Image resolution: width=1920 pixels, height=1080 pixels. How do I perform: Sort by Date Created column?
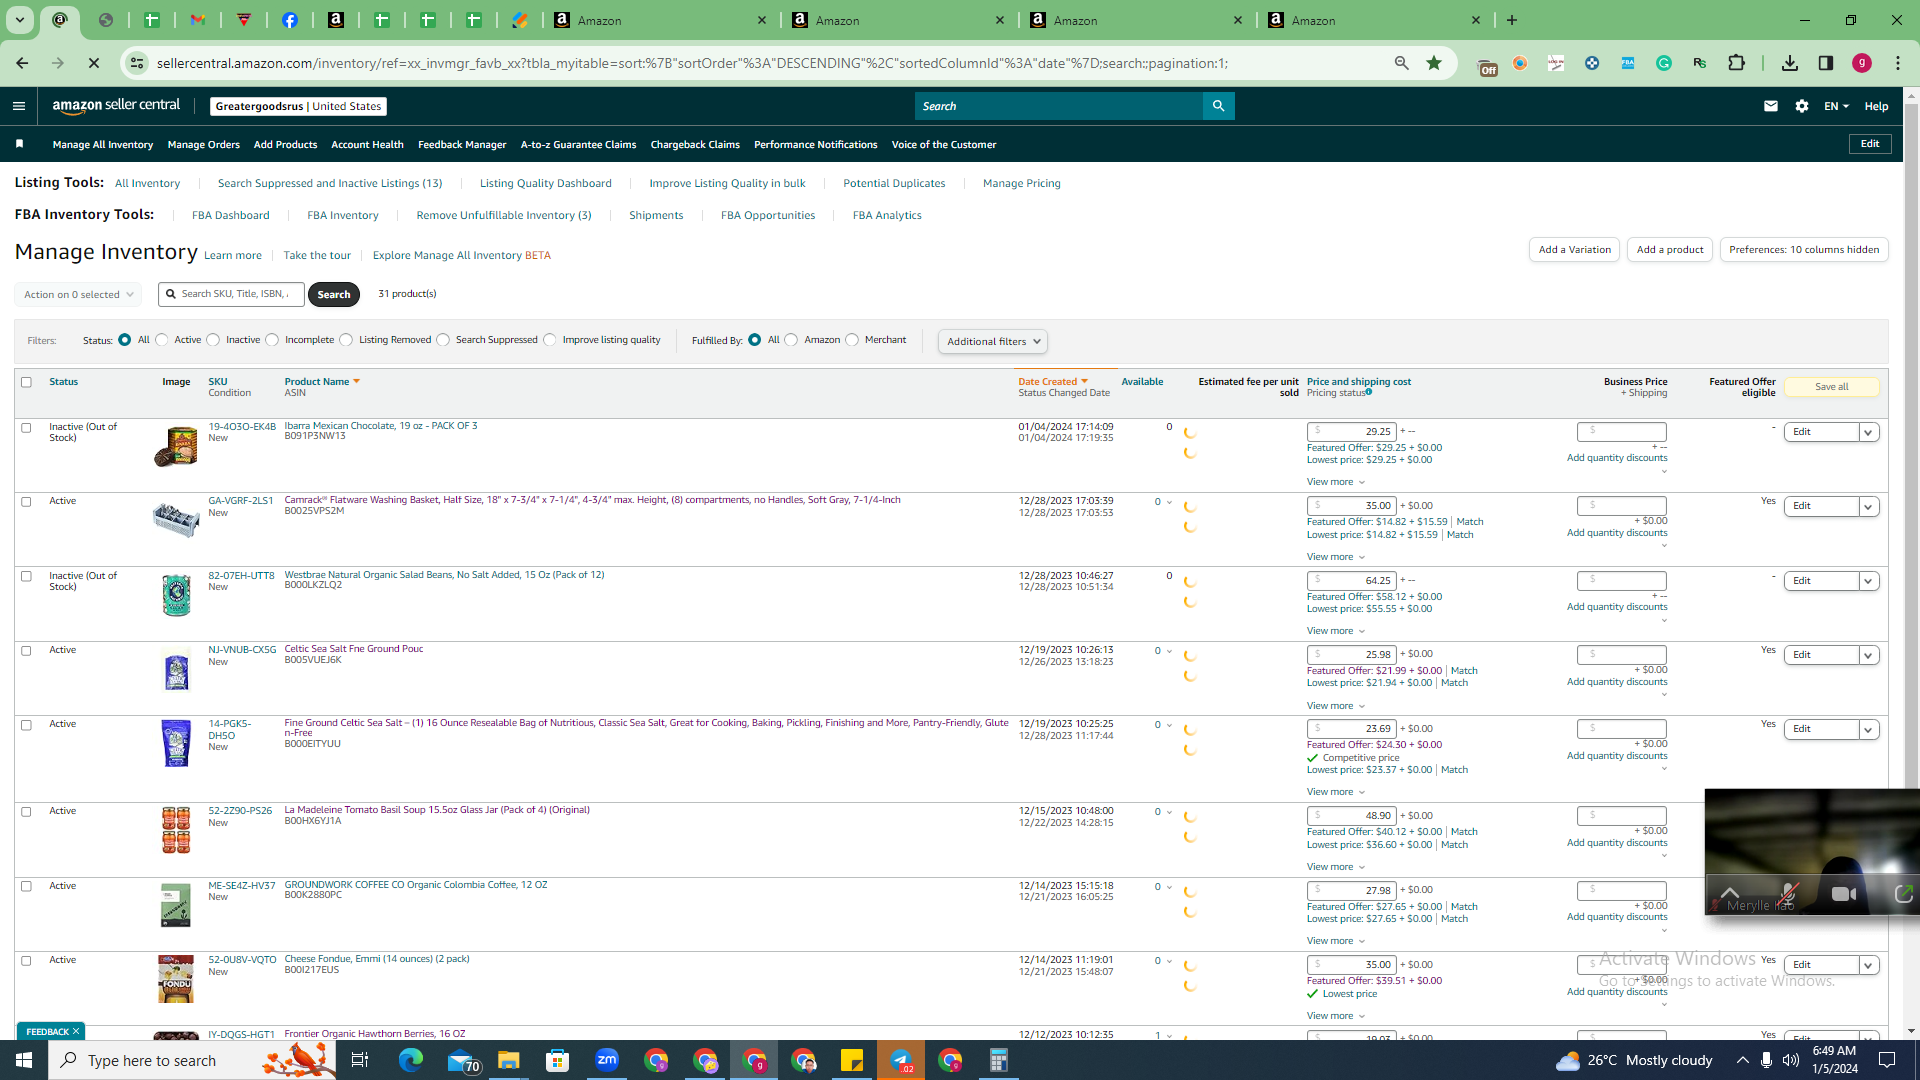point(1052,382)
